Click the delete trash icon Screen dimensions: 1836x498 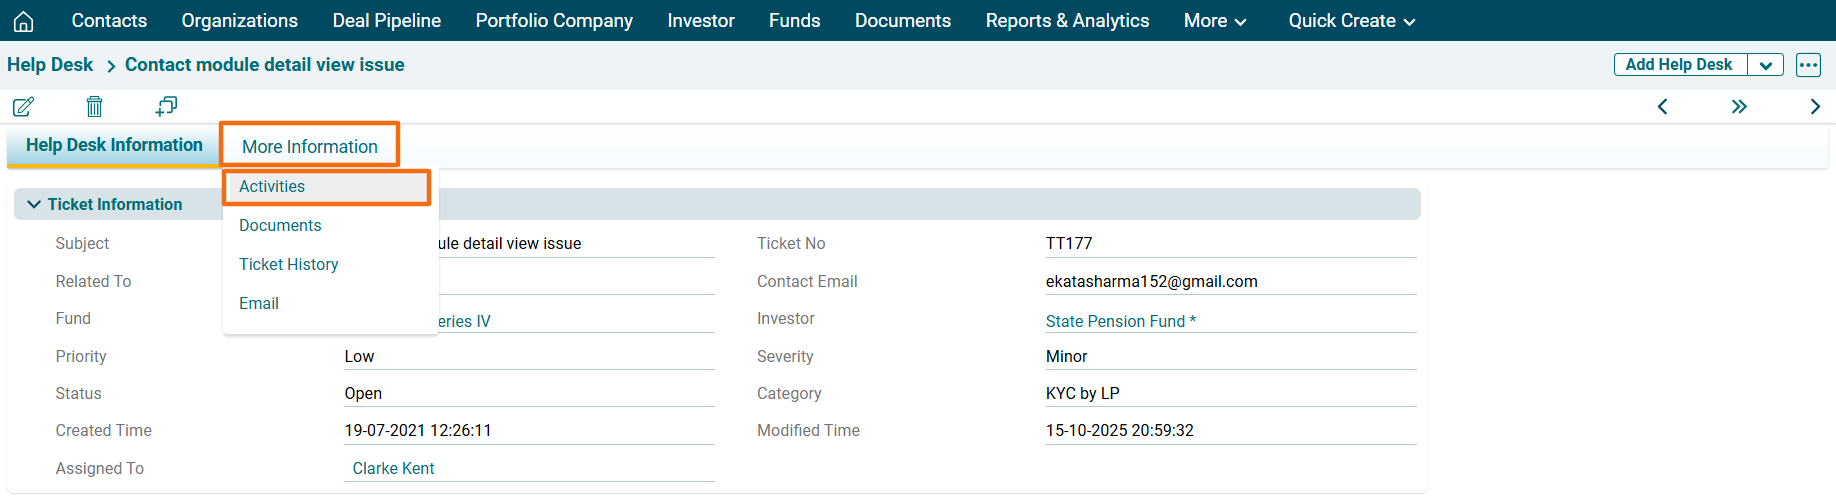[94, 106]
